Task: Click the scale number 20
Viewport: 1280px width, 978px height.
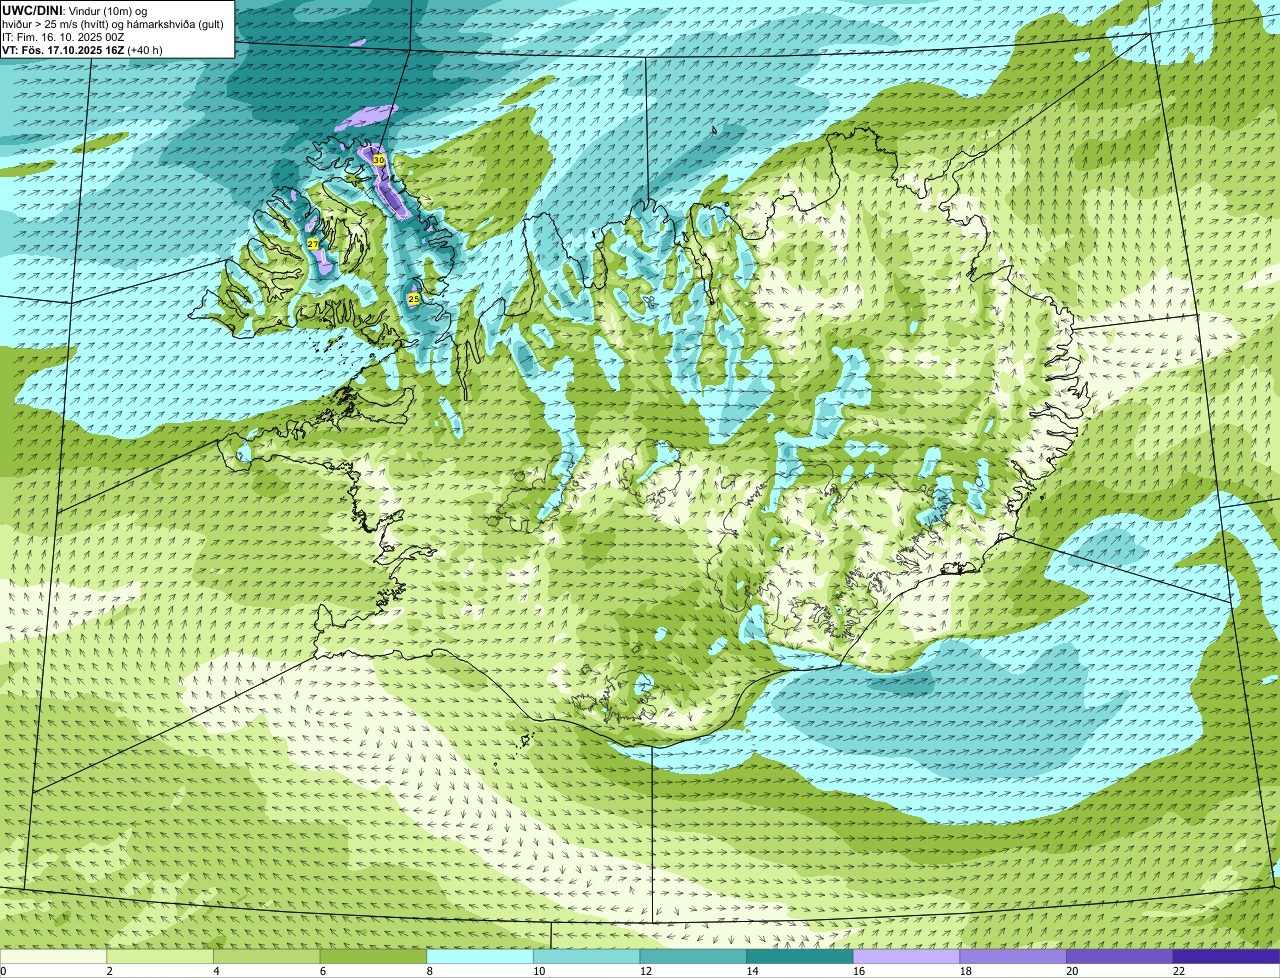Action: (1071, 971)
